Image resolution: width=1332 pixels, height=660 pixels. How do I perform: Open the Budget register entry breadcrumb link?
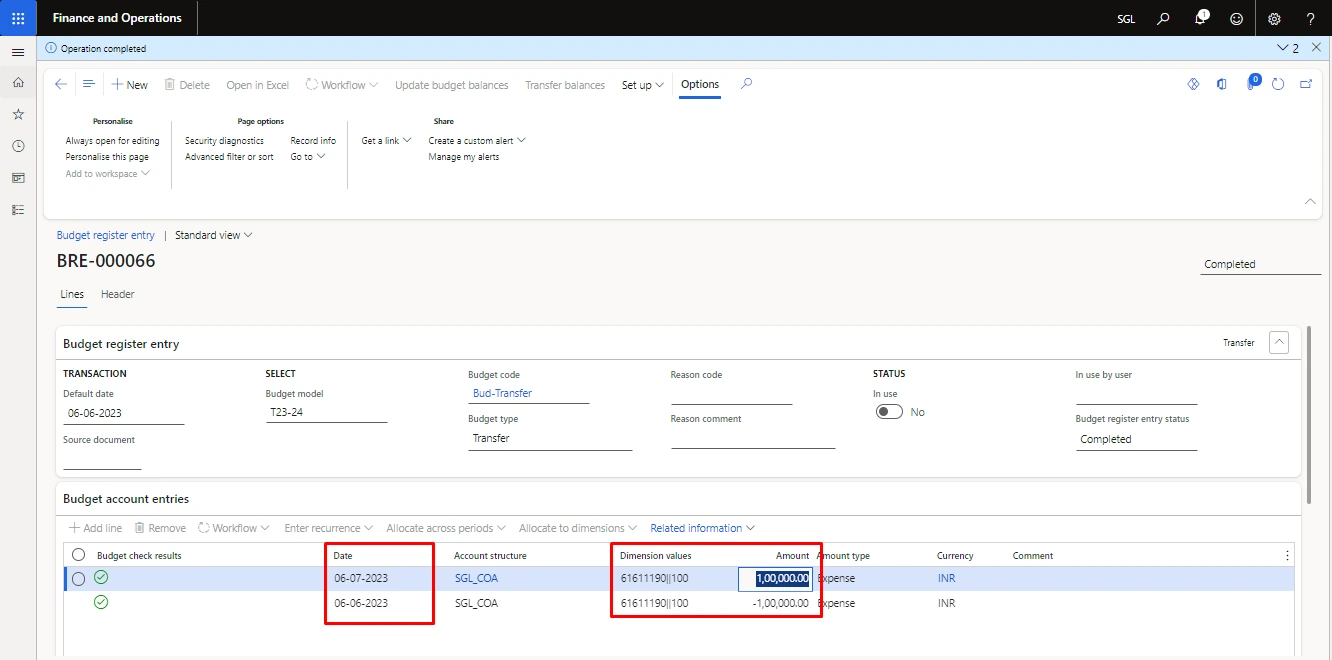(x=106, y=235)
